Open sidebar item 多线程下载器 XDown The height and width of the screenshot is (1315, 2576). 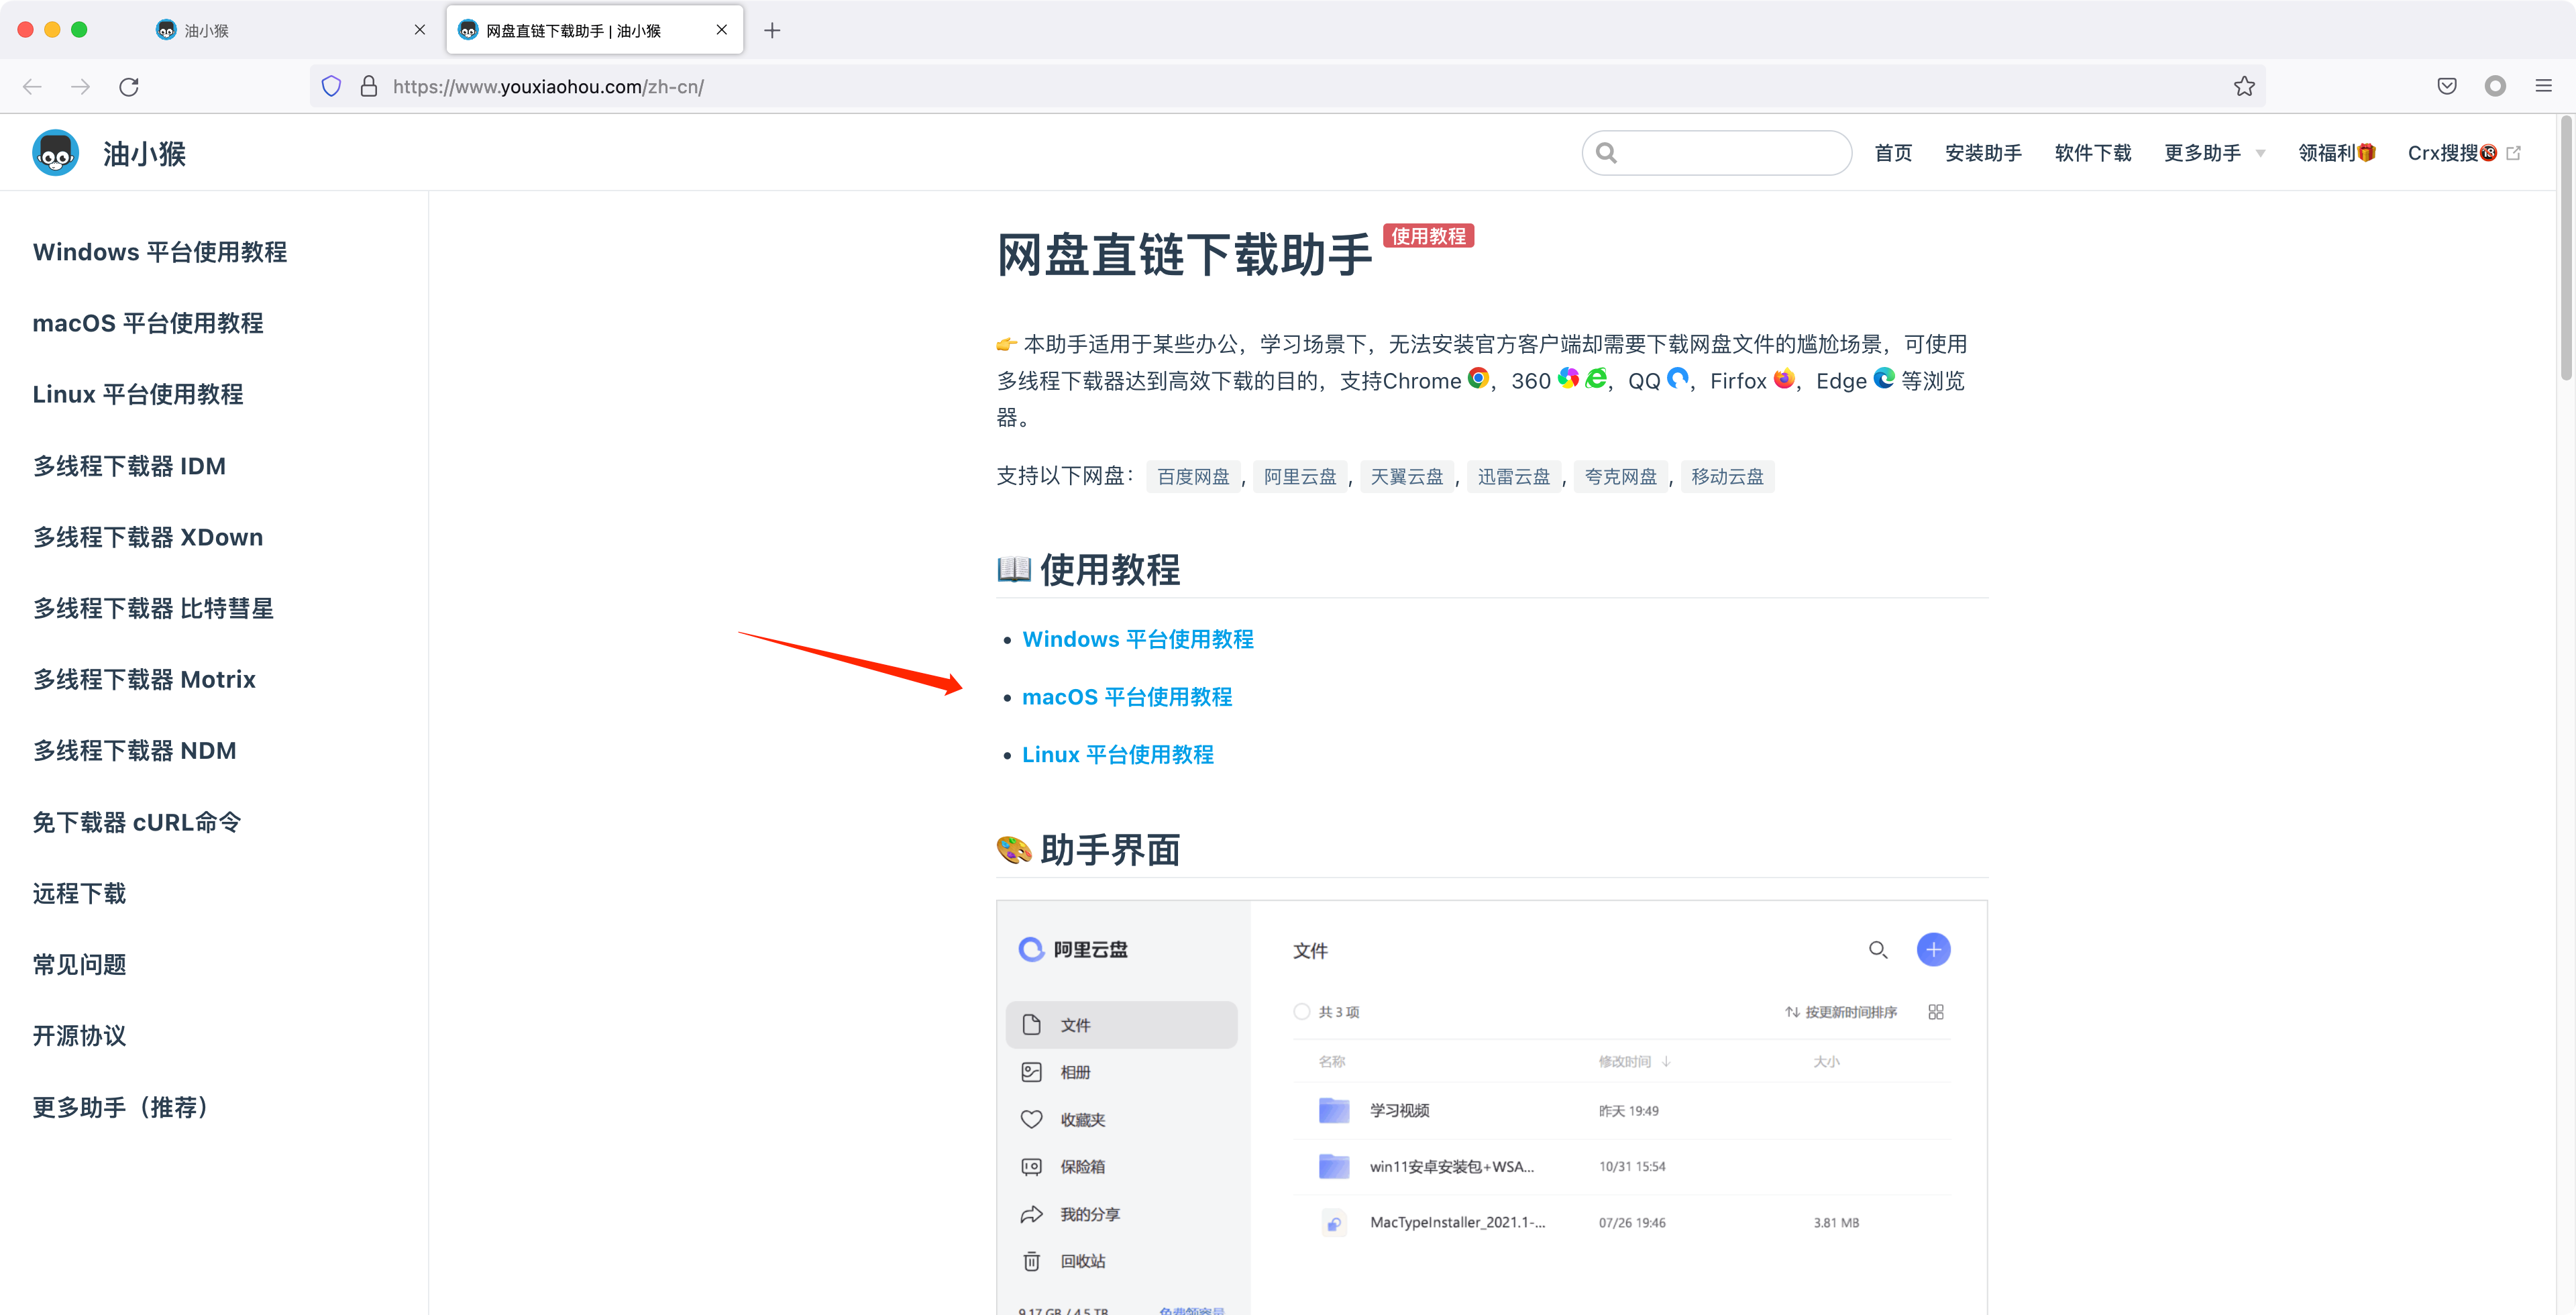pyautogui.click(x=148, y=537)
